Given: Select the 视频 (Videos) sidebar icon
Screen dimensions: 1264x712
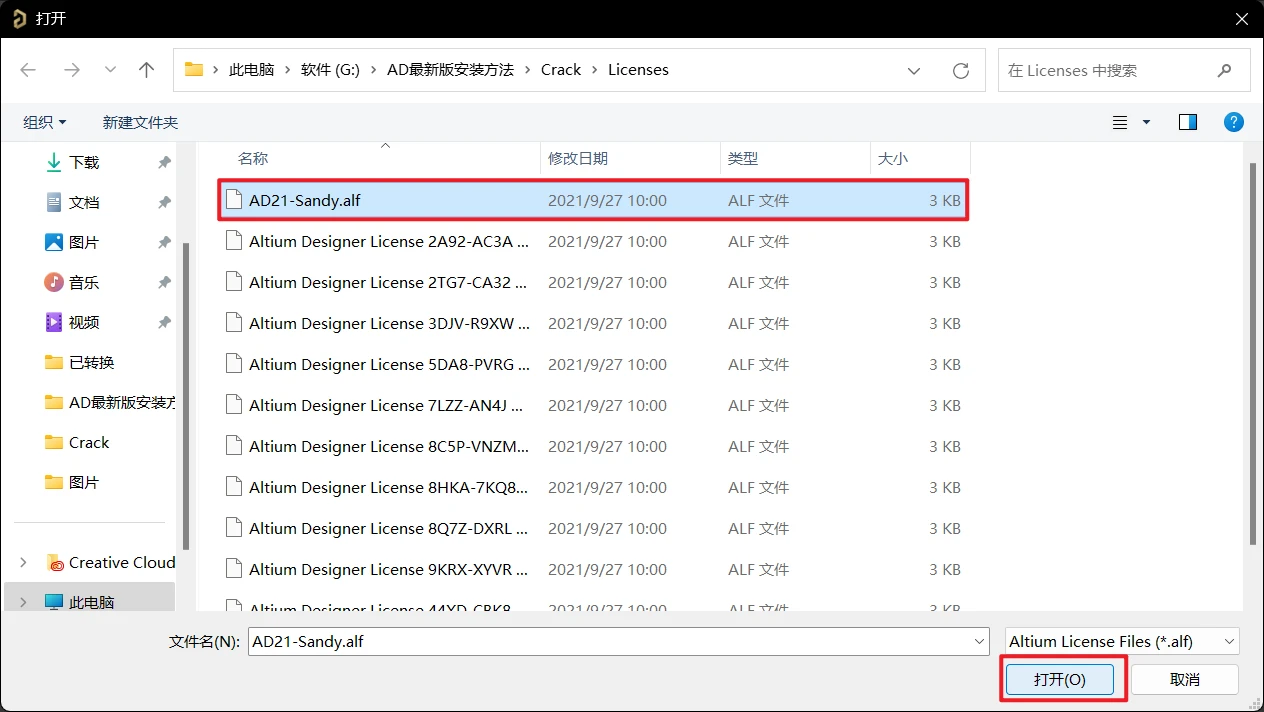Looking at the screenshot, I should click(x=52, y=321).
